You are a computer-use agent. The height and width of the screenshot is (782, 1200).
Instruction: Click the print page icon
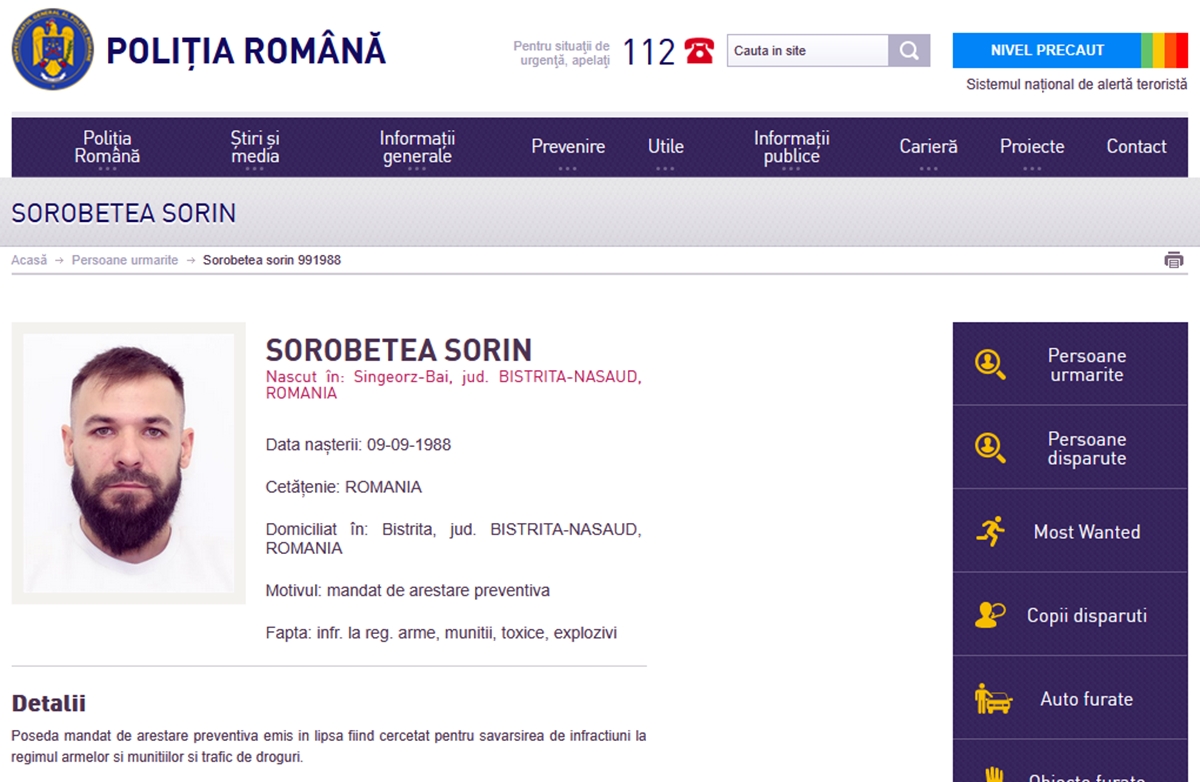pos(1173,260)
